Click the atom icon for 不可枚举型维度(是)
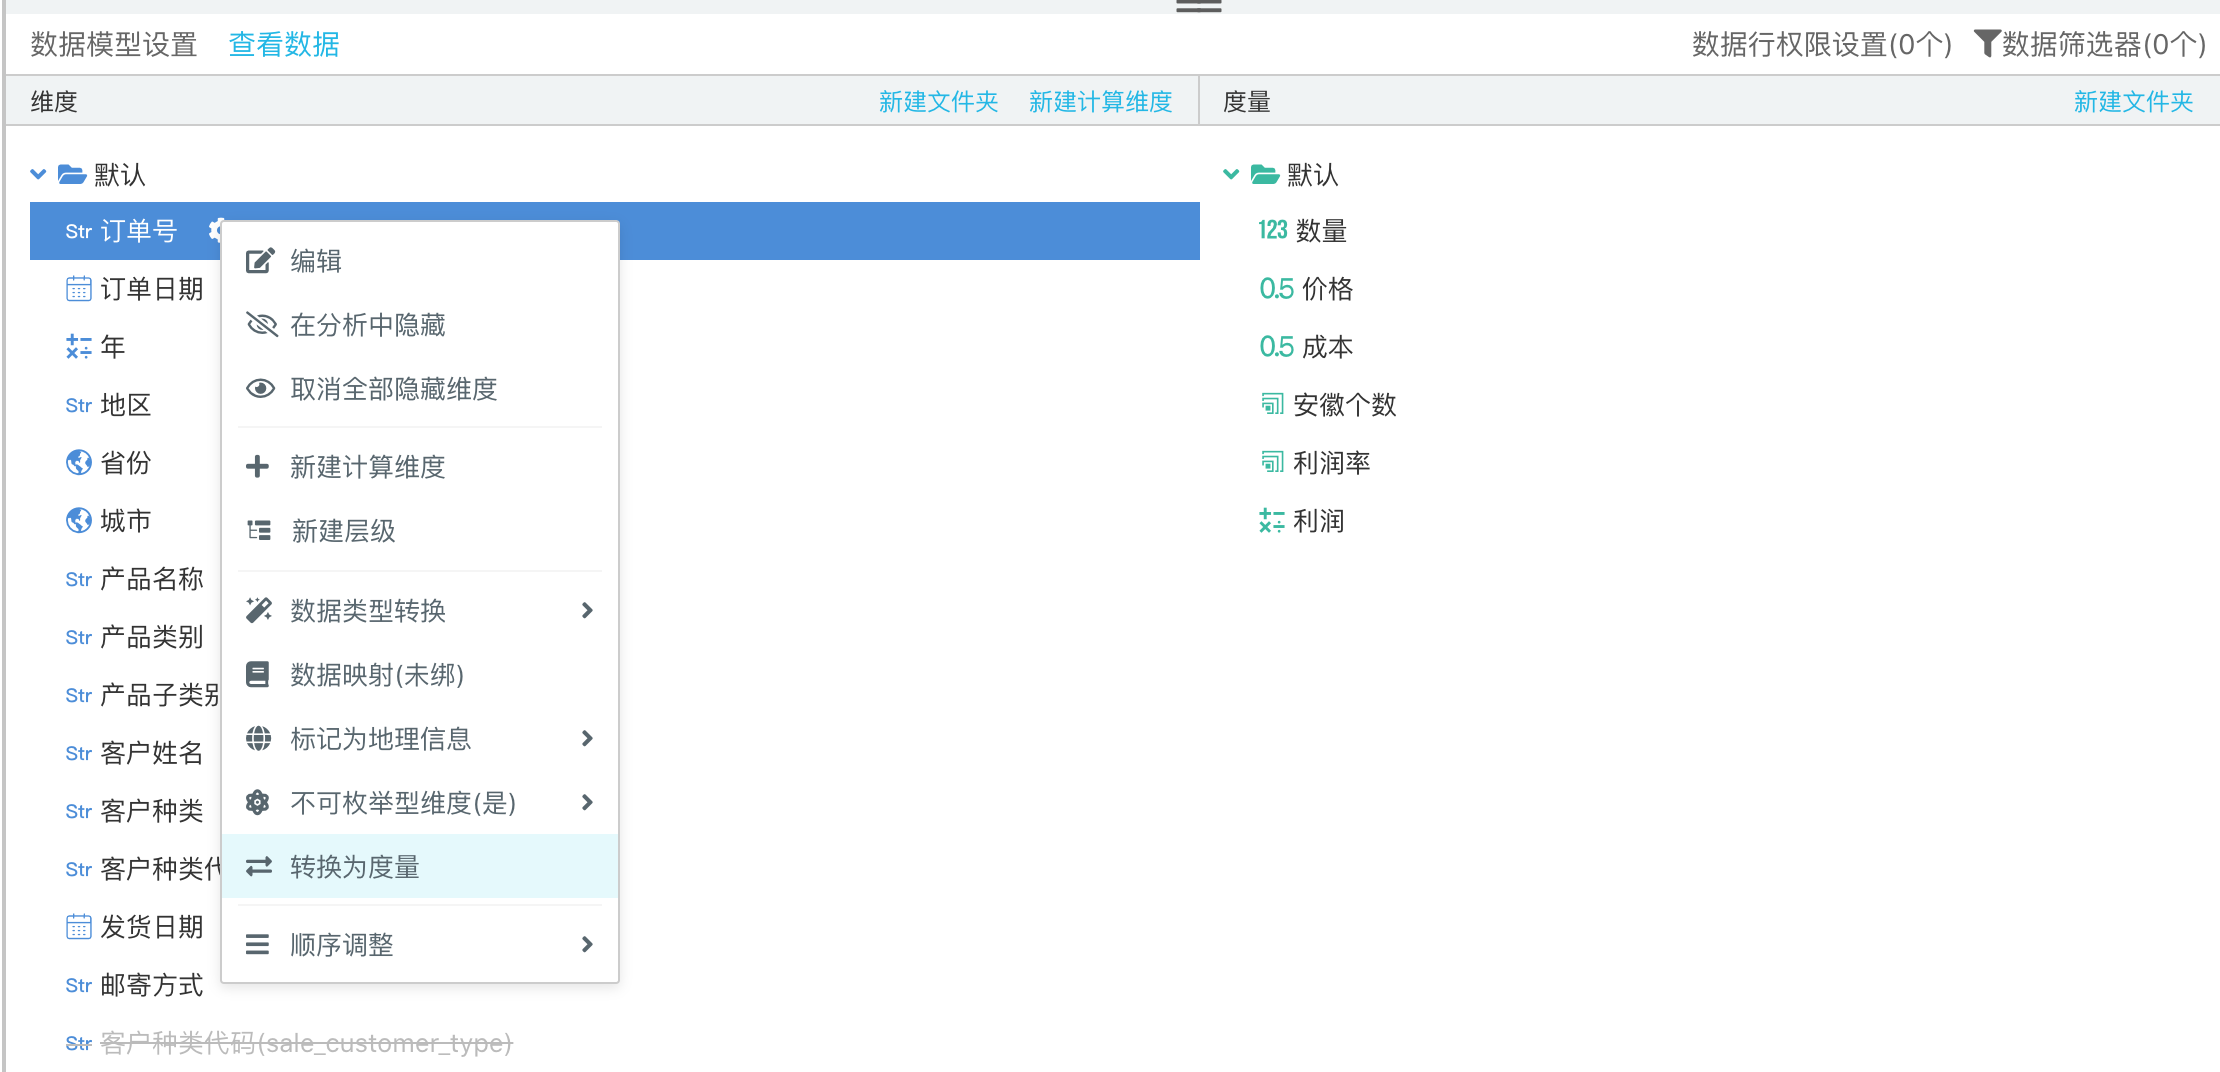2220x1072 pixels. tap(258, 803)
